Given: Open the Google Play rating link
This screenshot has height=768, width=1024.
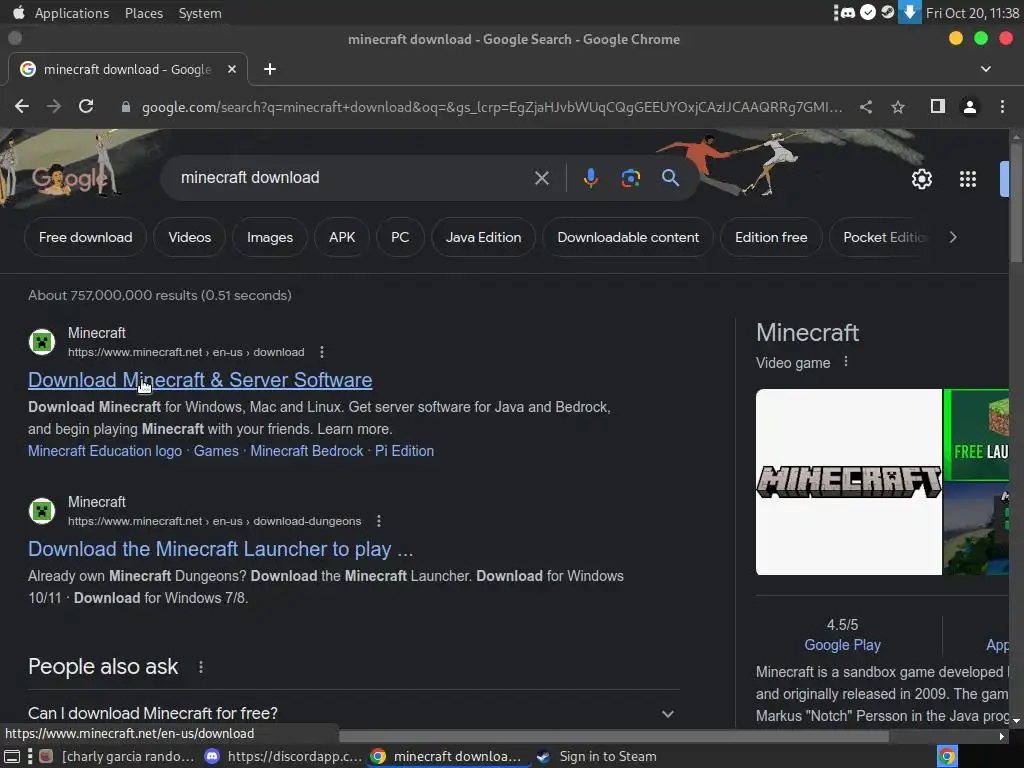Looking at the screenshot, I should (x=842, y=645).
